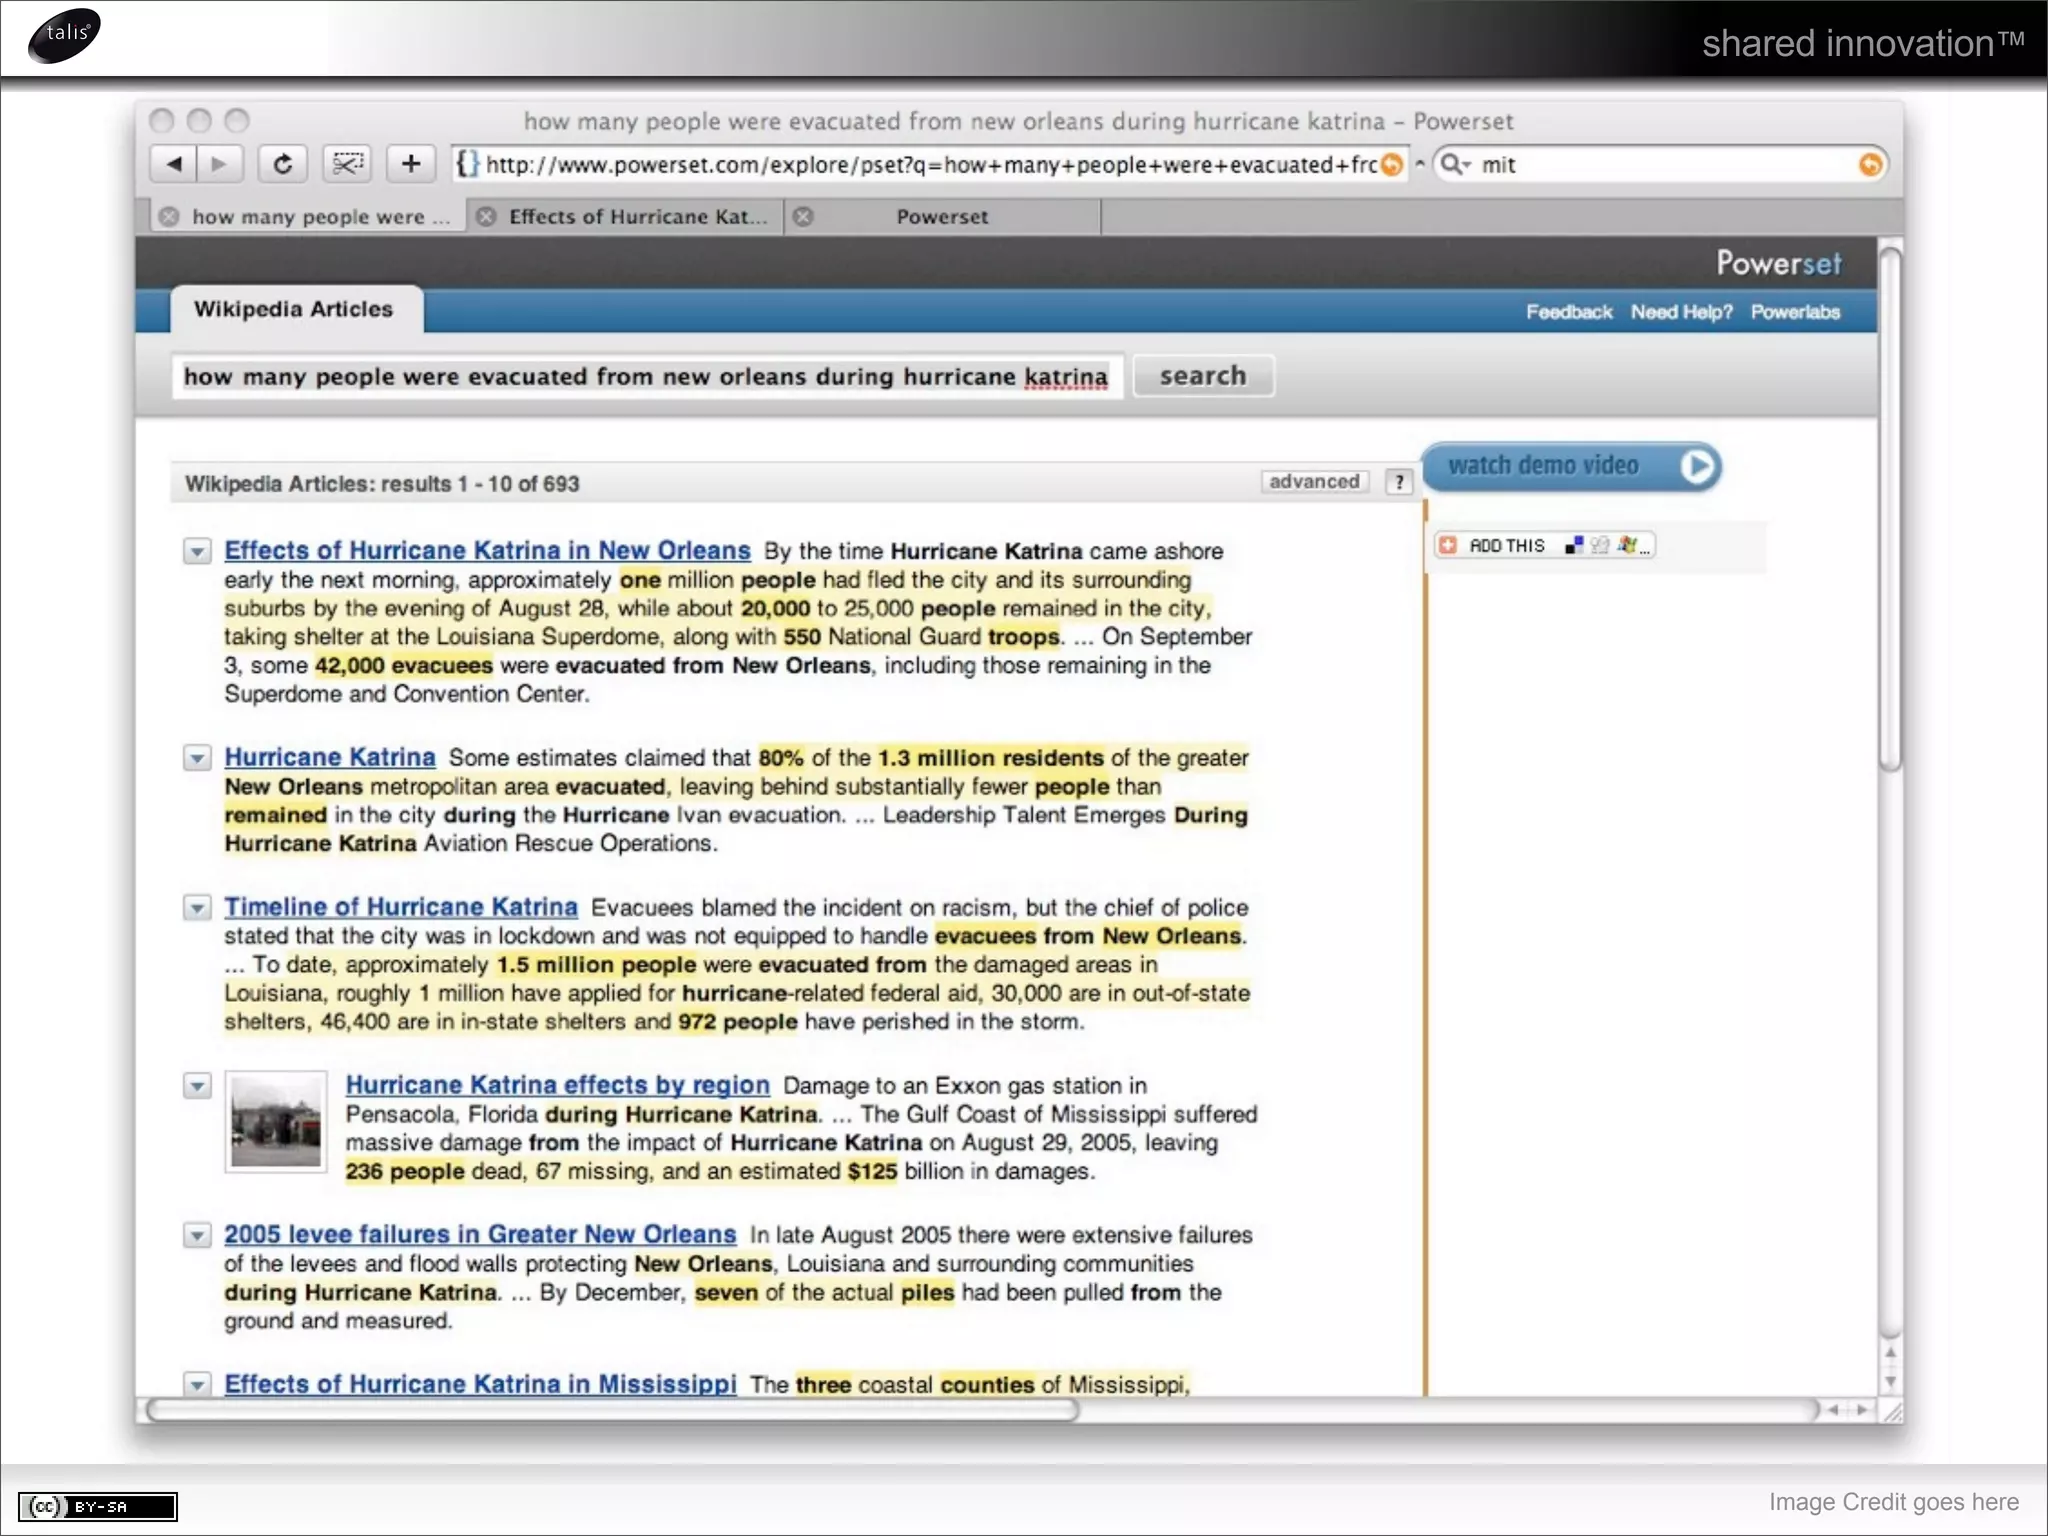Click the talis logo on the slide

pos(65,35)
